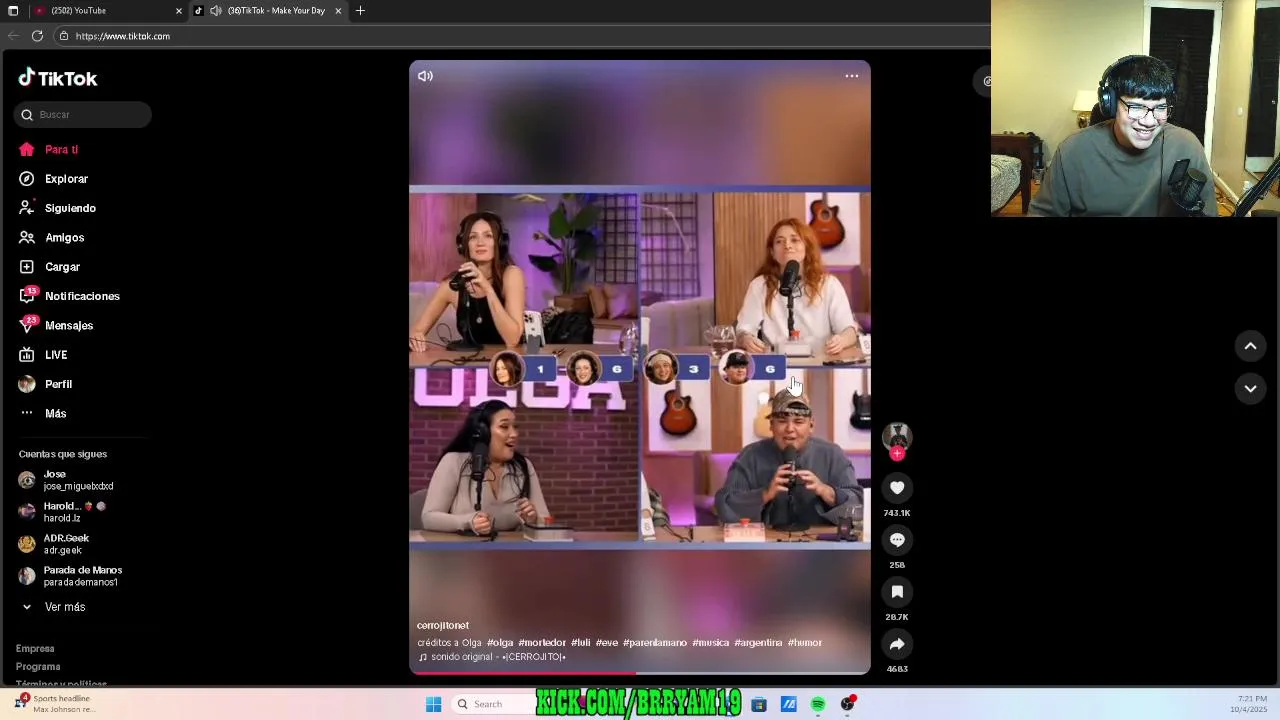This screenshot has width=1280, height=720.
Task: Click the taskbar Search box
Action: (x=492, y=704)
